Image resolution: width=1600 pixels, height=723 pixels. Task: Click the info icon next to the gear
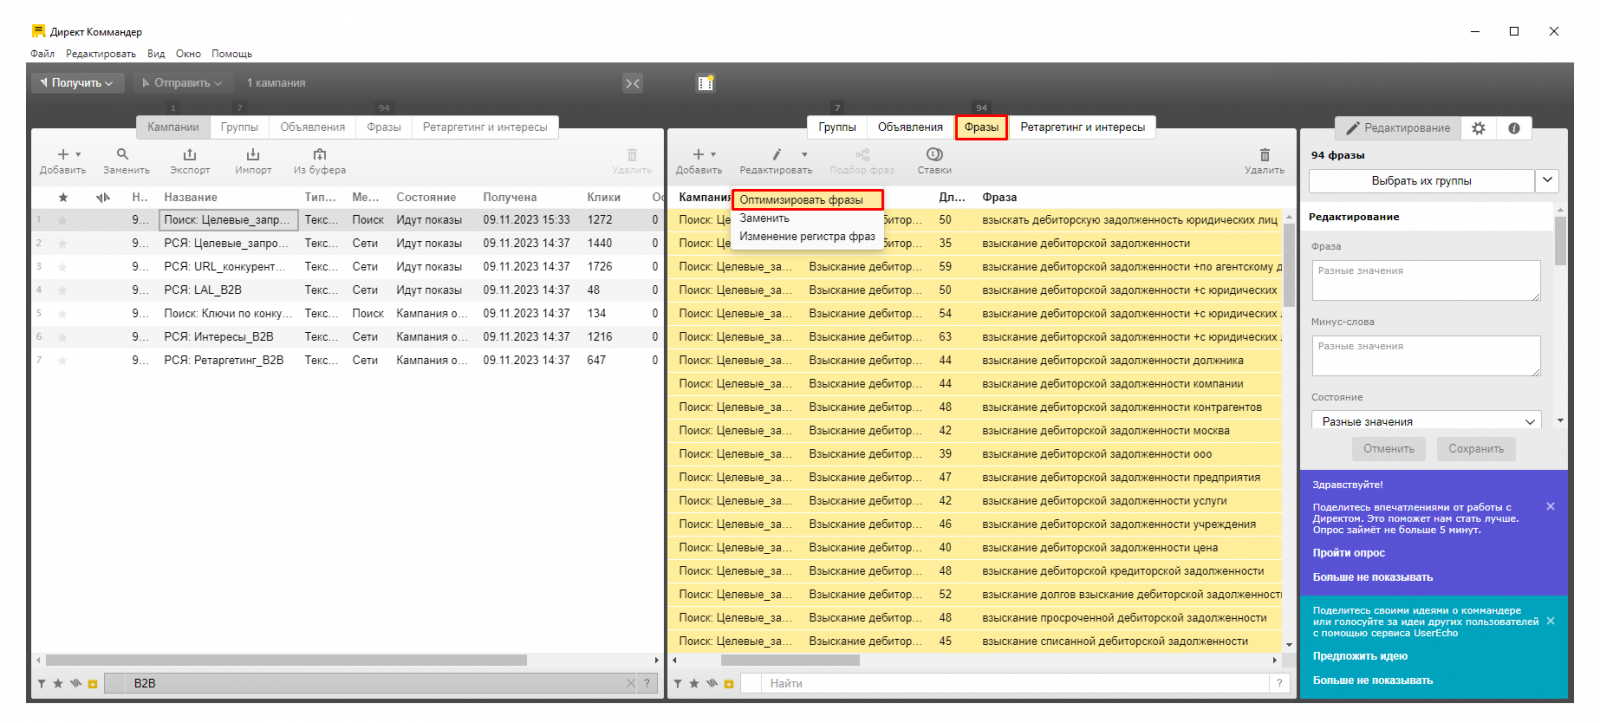pyautogui.click(x=1514, y=128)
